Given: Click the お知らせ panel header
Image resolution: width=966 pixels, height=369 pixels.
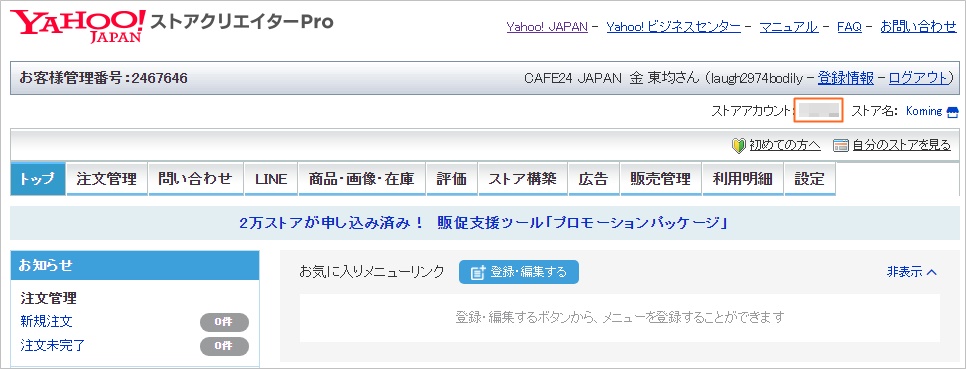Looking at the screenshot, I should (135, 266).
